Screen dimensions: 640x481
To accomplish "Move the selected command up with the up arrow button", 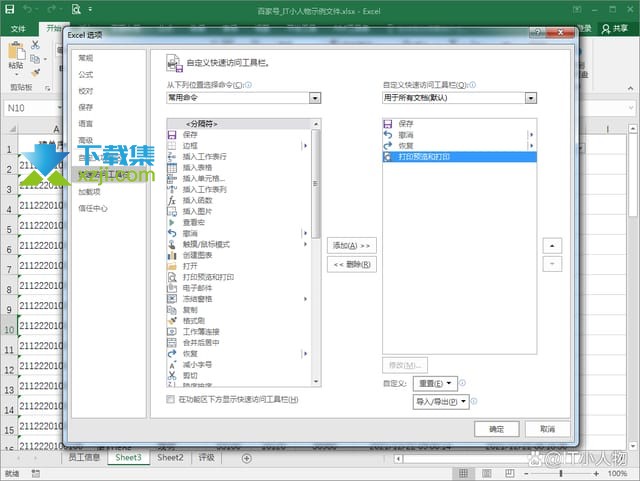I will click(552, 246).
